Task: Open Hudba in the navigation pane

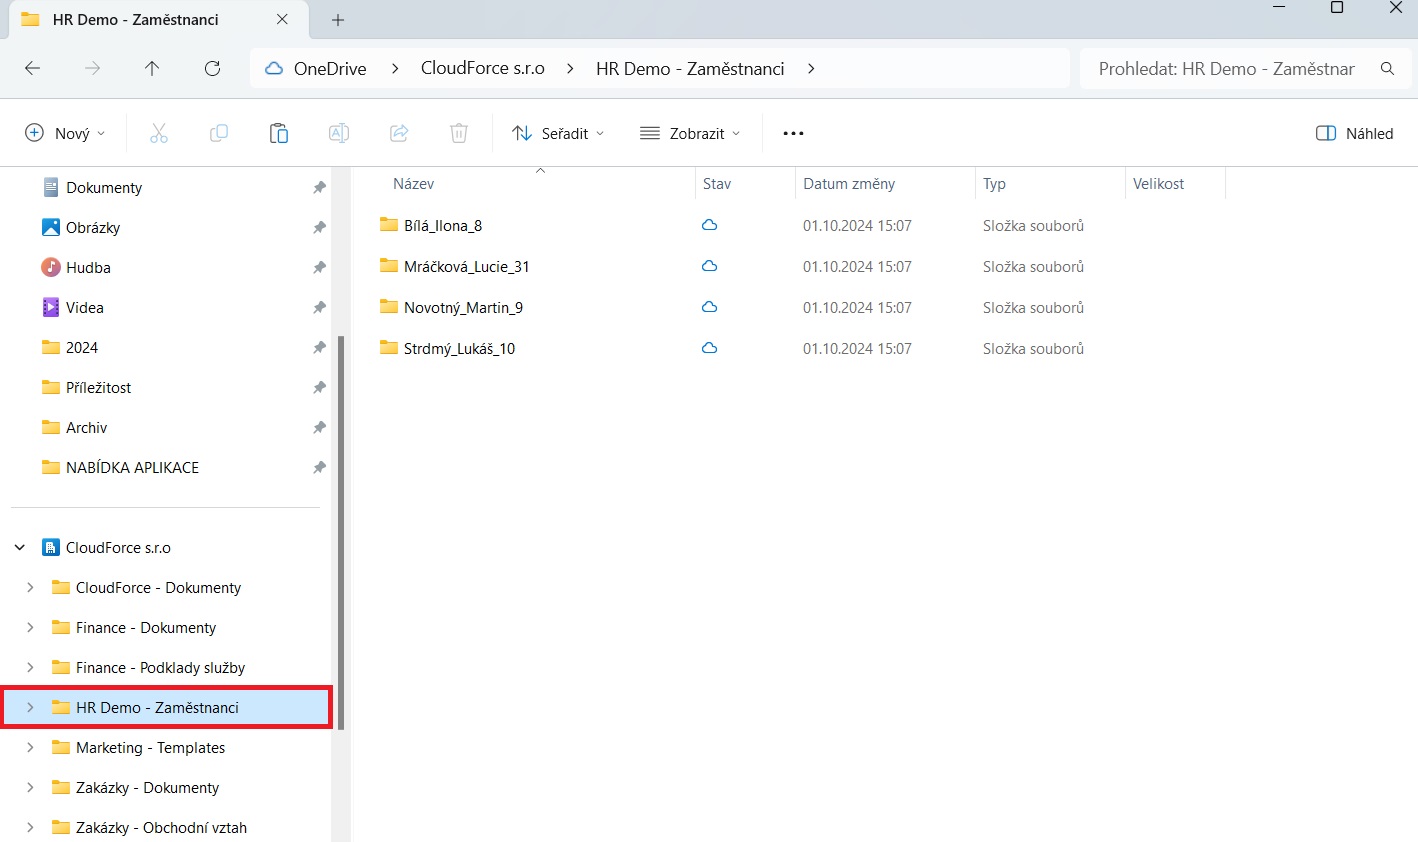Action: [88, 267]
